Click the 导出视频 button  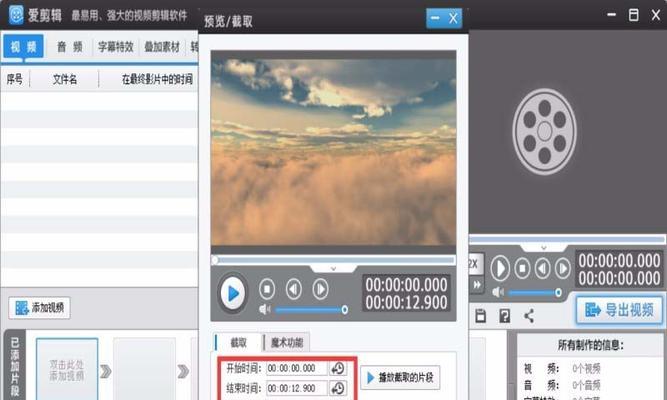[619, 310]
